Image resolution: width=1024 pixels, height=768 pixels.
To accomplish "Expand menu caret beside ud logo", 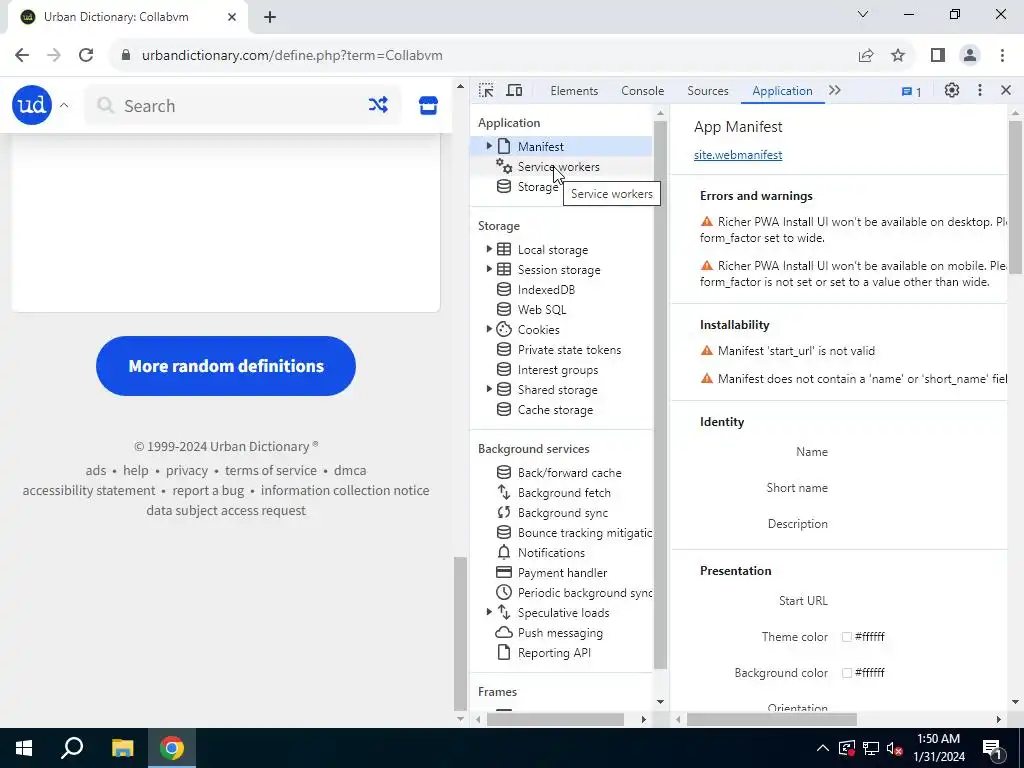I will pos(64,105).
